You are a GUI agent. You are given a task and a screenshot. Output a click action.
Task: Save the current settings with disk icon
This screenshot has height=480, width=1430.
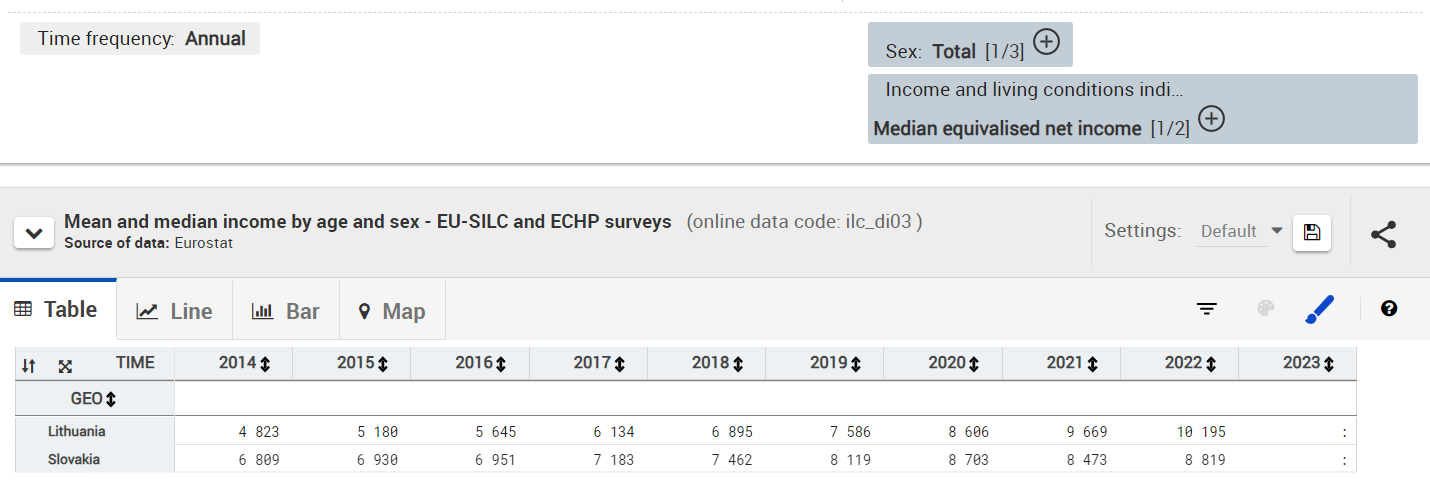pyautogui.click(x=1312, y=233)
